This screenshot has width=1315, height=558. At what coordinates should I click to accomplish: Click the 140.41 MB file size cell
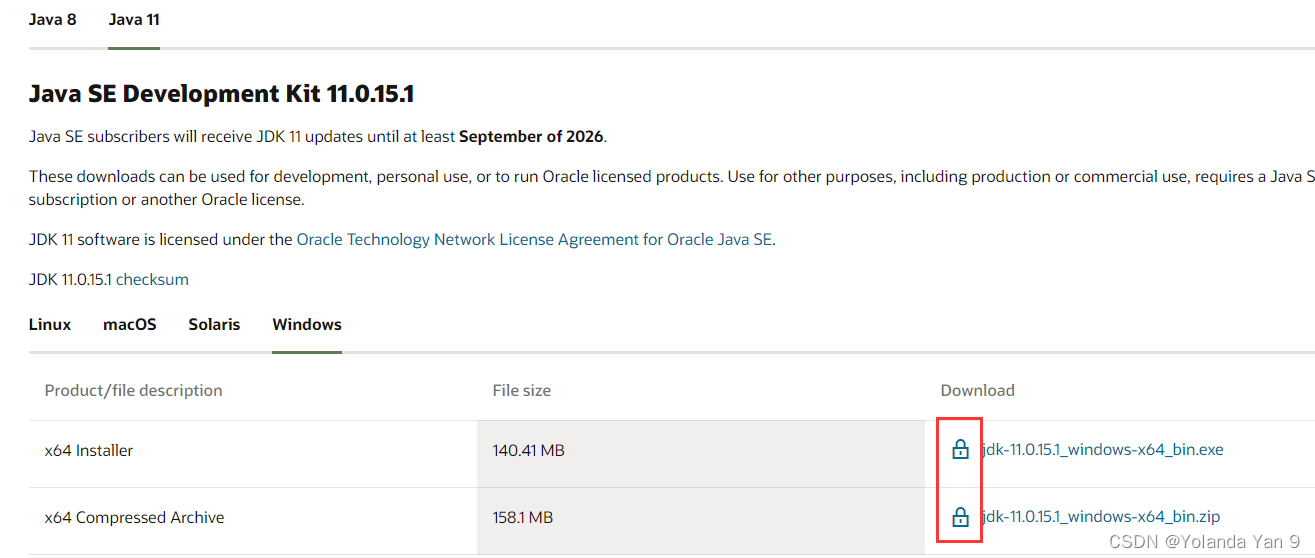(528, 451)
